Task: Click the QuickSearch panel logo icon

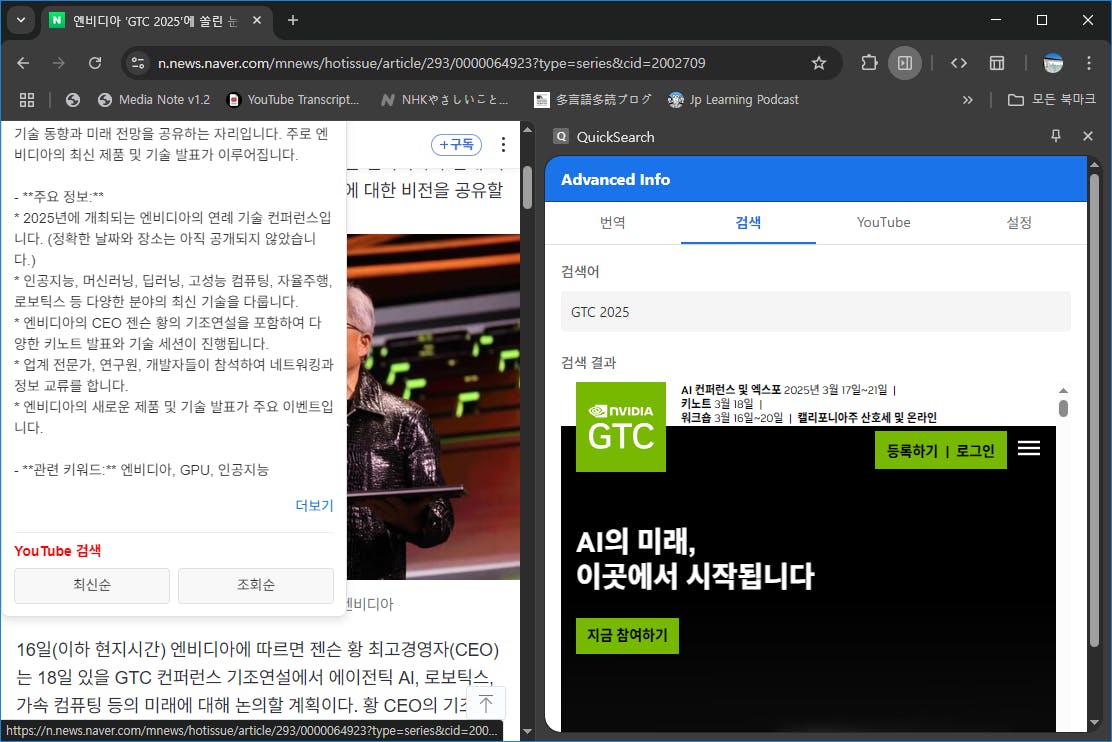Action: pos(561,136)
